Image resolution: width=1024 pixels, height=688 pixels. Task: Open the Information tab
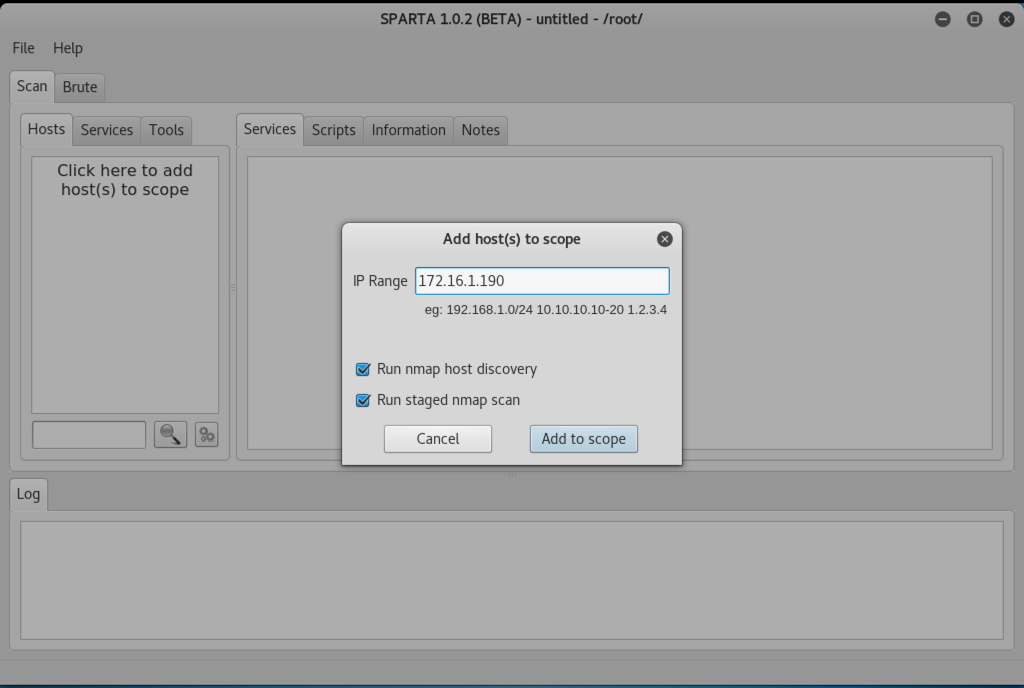[409, 131]
